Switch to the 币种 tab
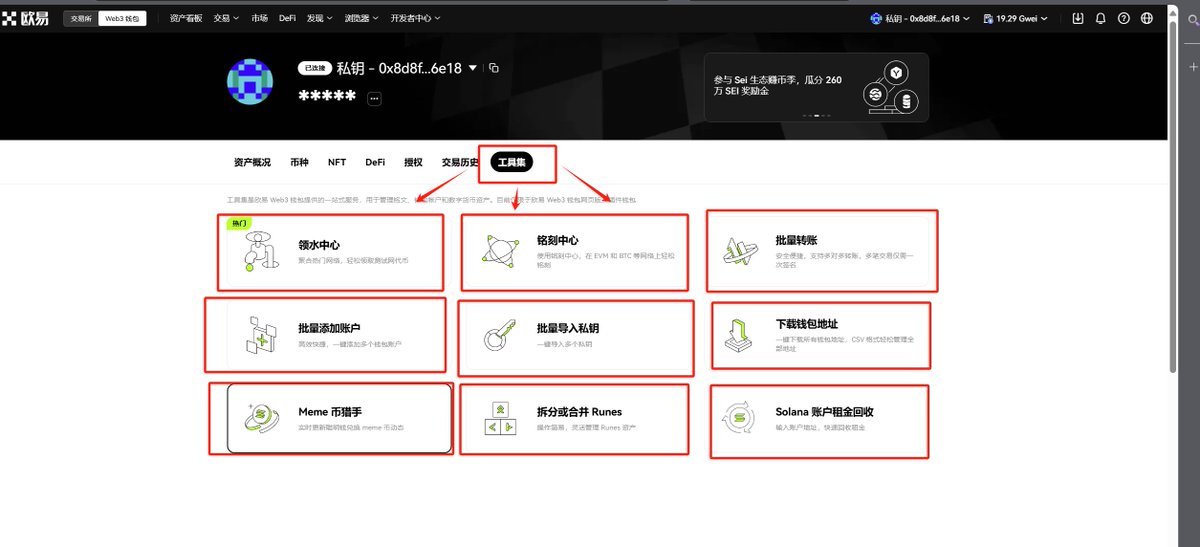This screenshot has height=547, width=1200. pyautogui.click(x=299, y=162)
